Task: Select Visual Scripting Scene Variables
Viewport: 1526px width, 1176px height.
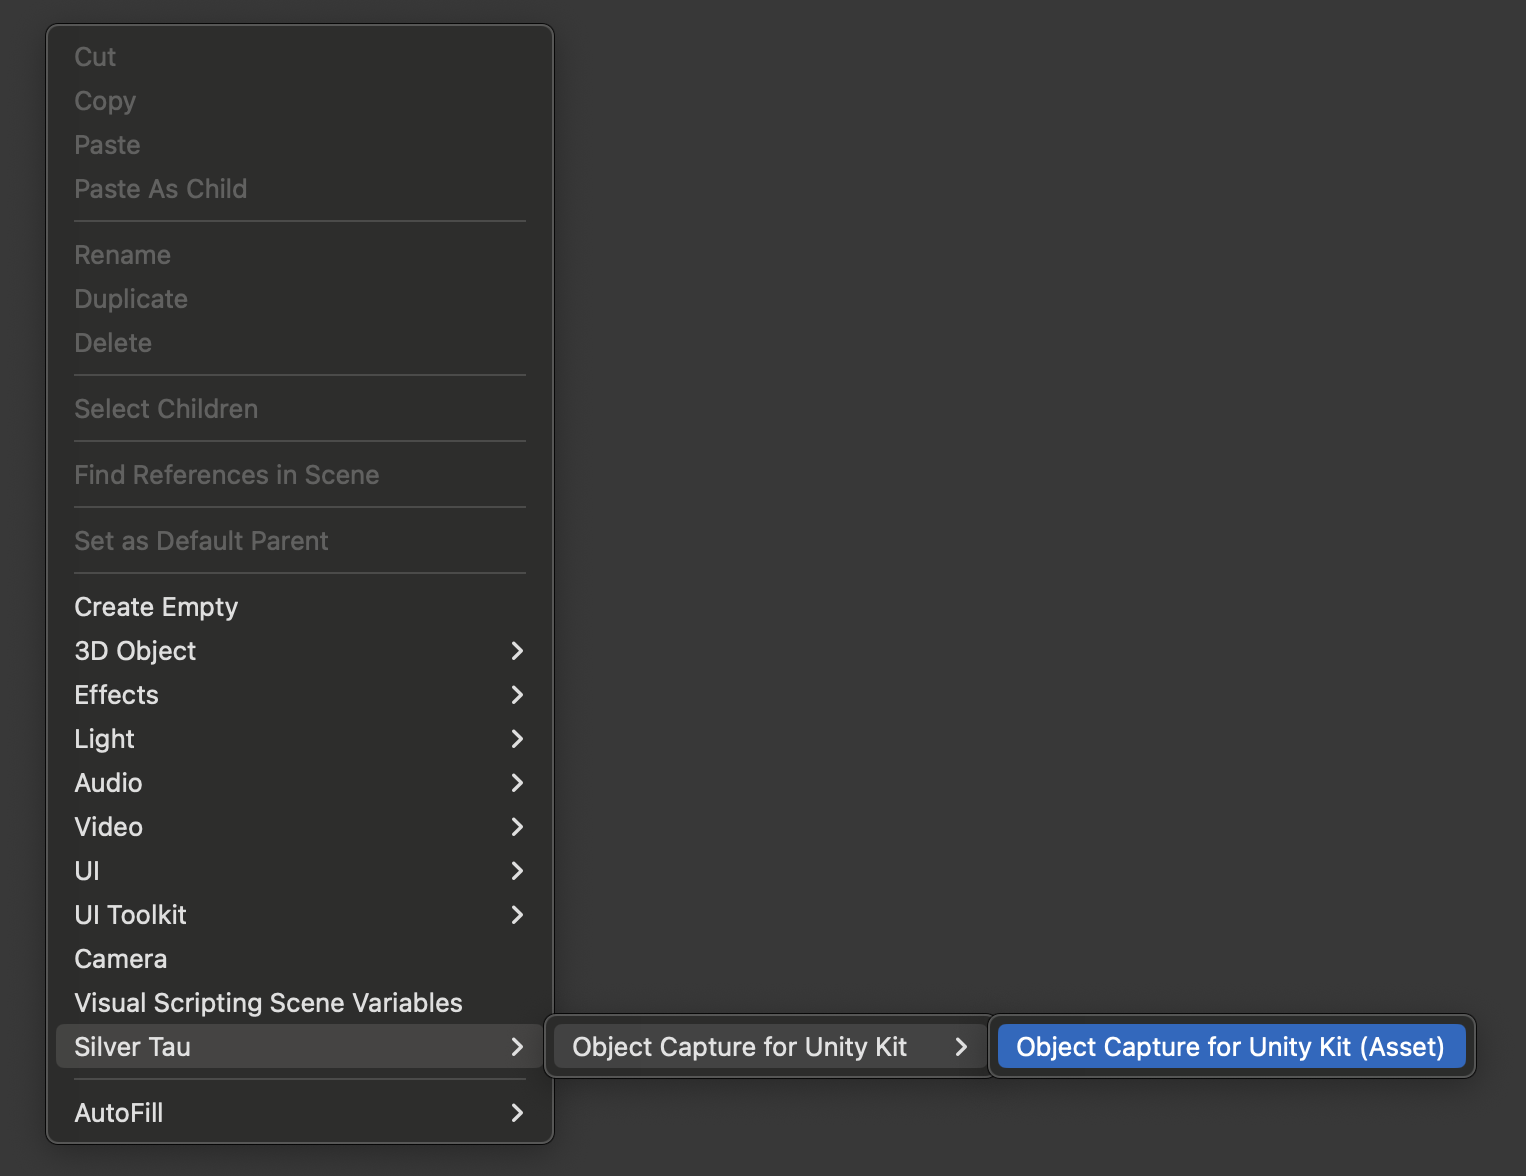Action: pyautogui.click(x=300, y=1003)
